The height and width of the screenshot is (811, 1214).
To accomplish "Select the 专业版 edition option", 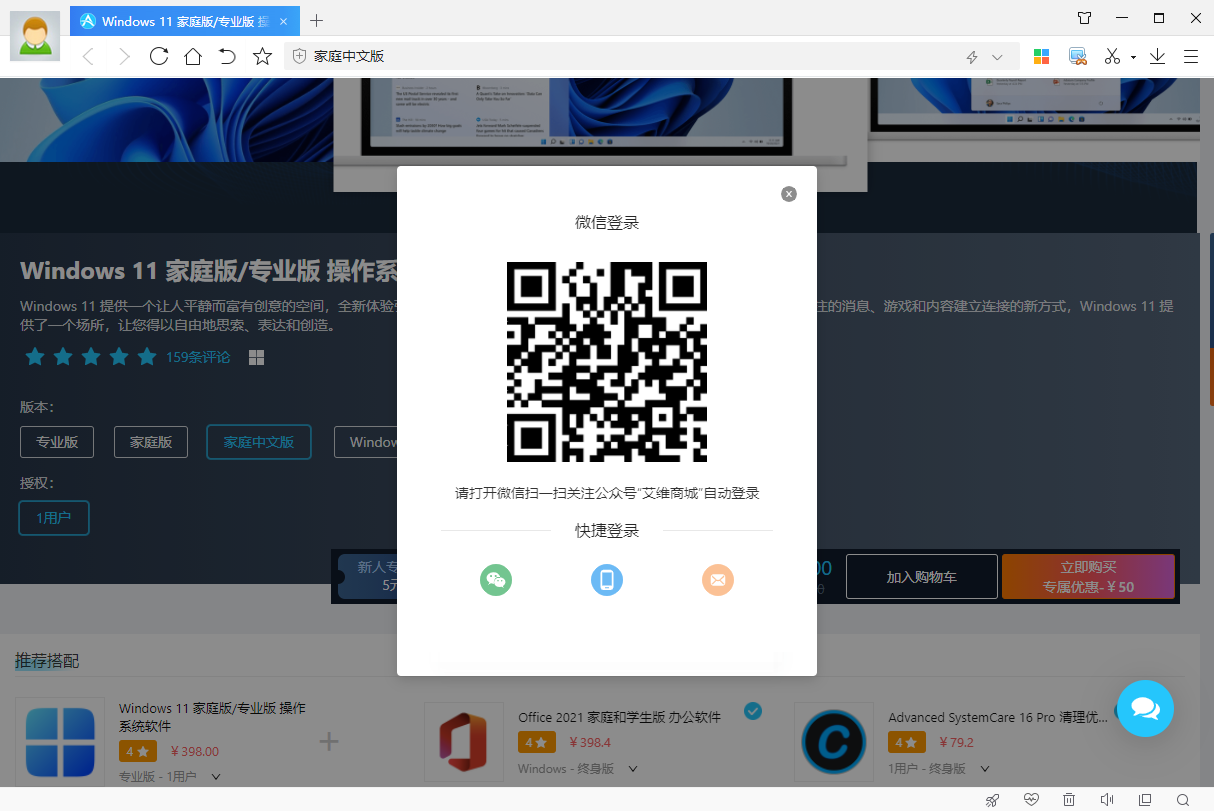I will [57, 442].
